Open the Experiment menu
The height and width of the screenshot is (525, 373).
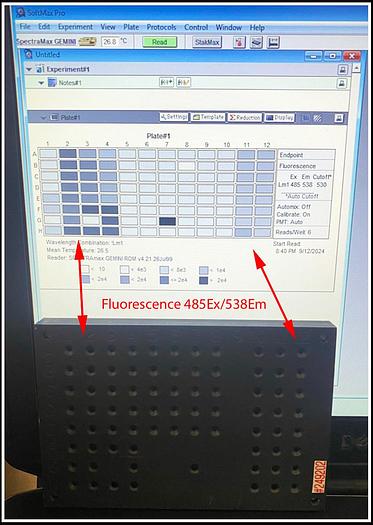pyautogui.click(x=75, y=27)
